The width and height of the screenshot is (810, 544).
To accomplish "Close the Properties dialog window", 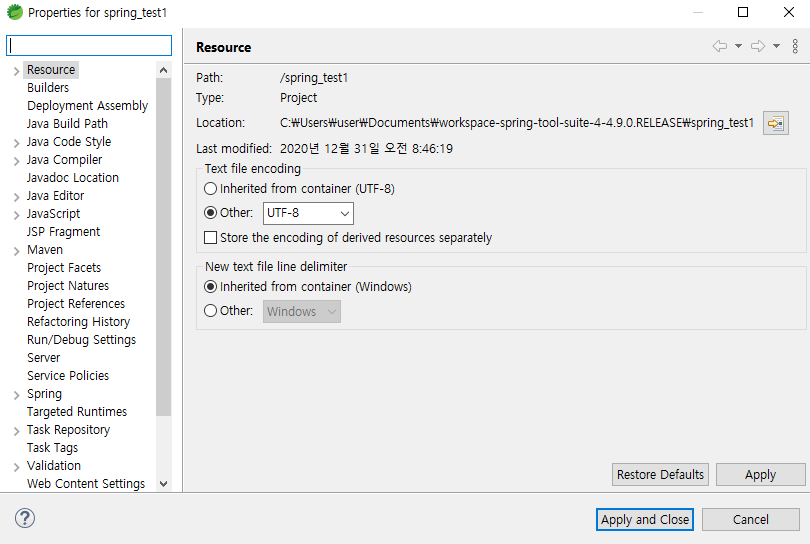I will pos(788,12).
